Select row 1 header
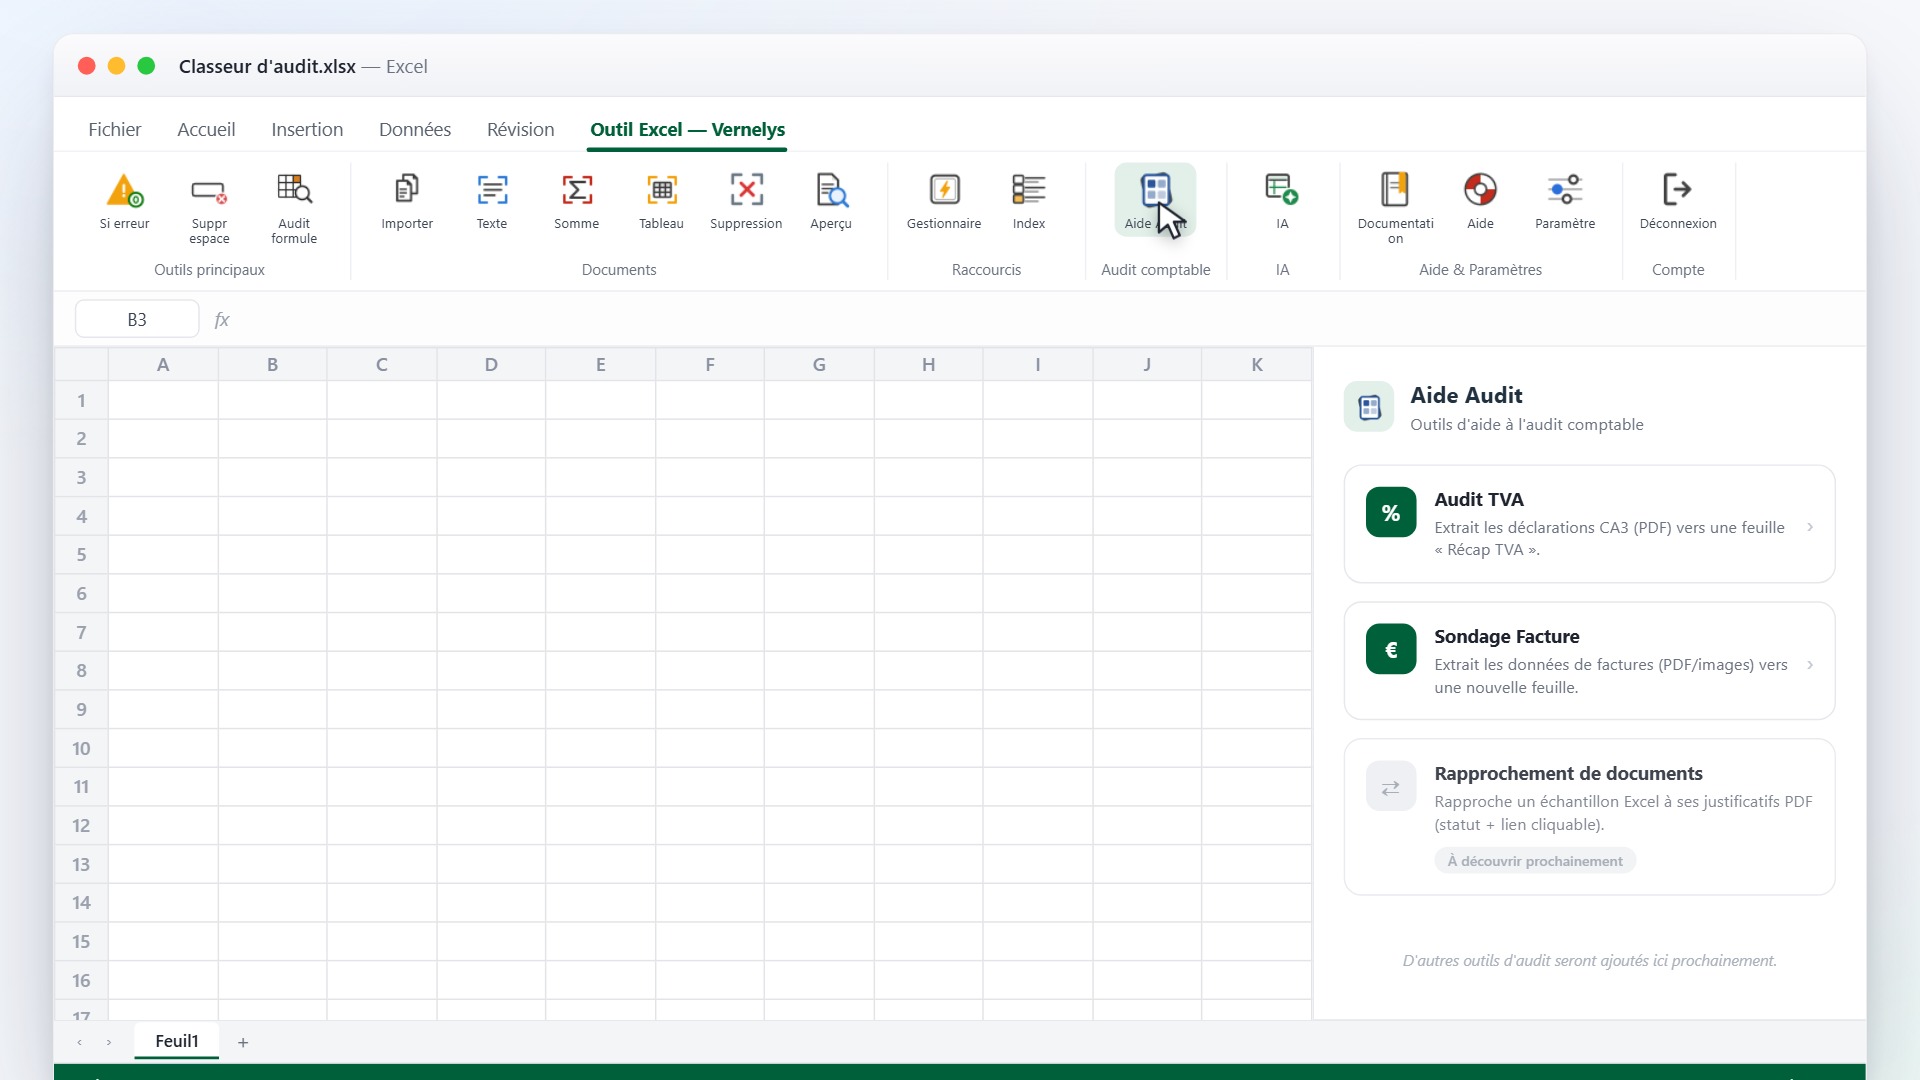 coord(81,401)
